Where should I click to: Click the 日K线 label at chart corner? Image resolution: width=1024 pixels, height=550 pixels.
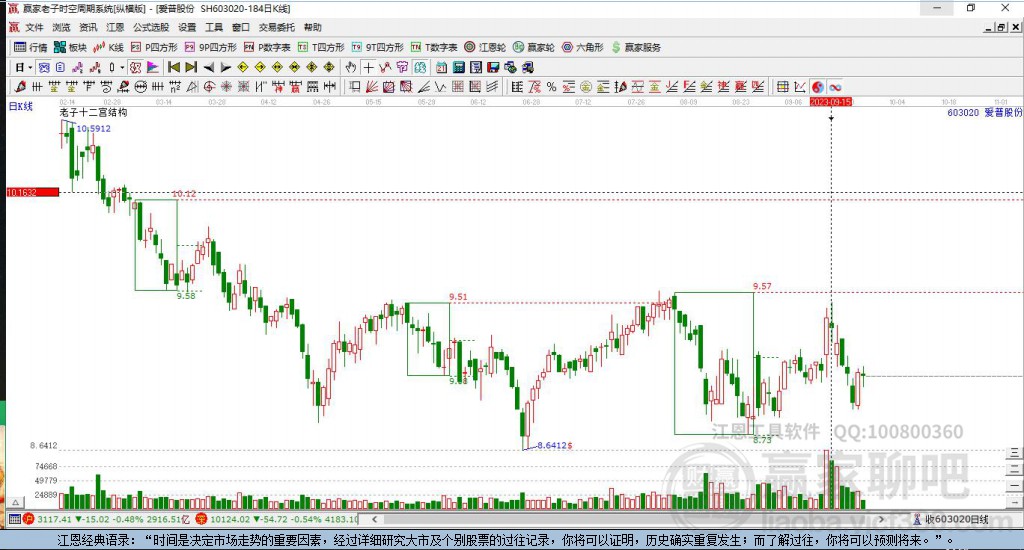[x=20, y=106]
